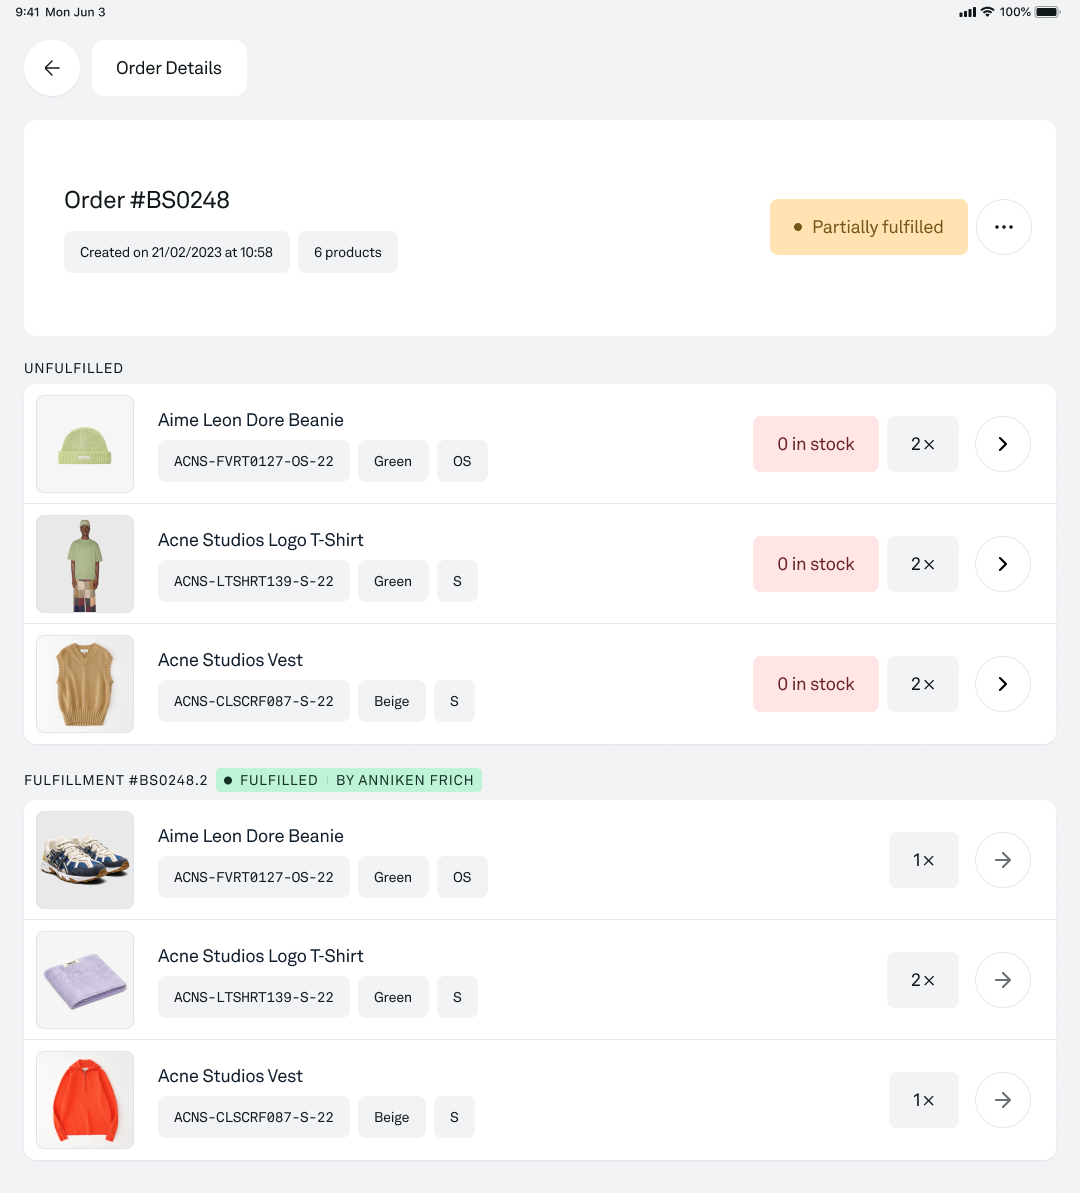Open unfulfilled Aime Leon Dore Beanie chevron
This screenshot has width=1080, height=1193.
[x=1002, y=444]
